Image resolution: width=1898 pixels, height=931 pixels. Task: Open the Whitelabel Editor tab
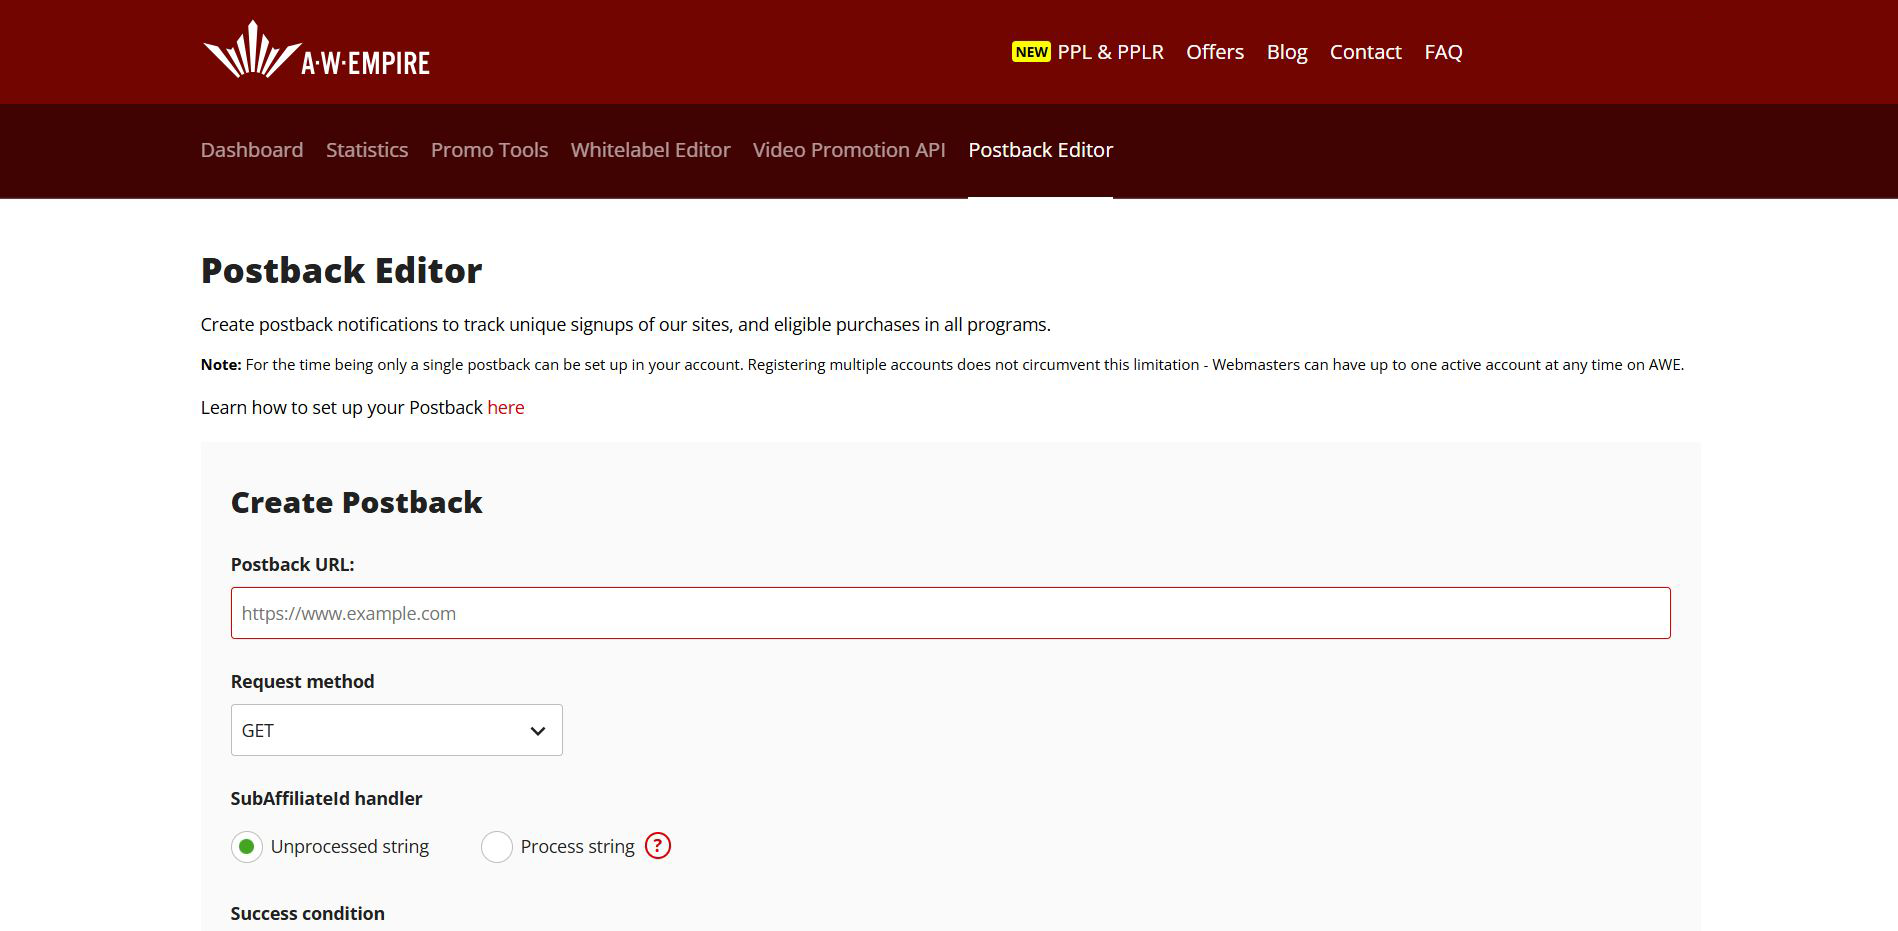pos(650,150)
